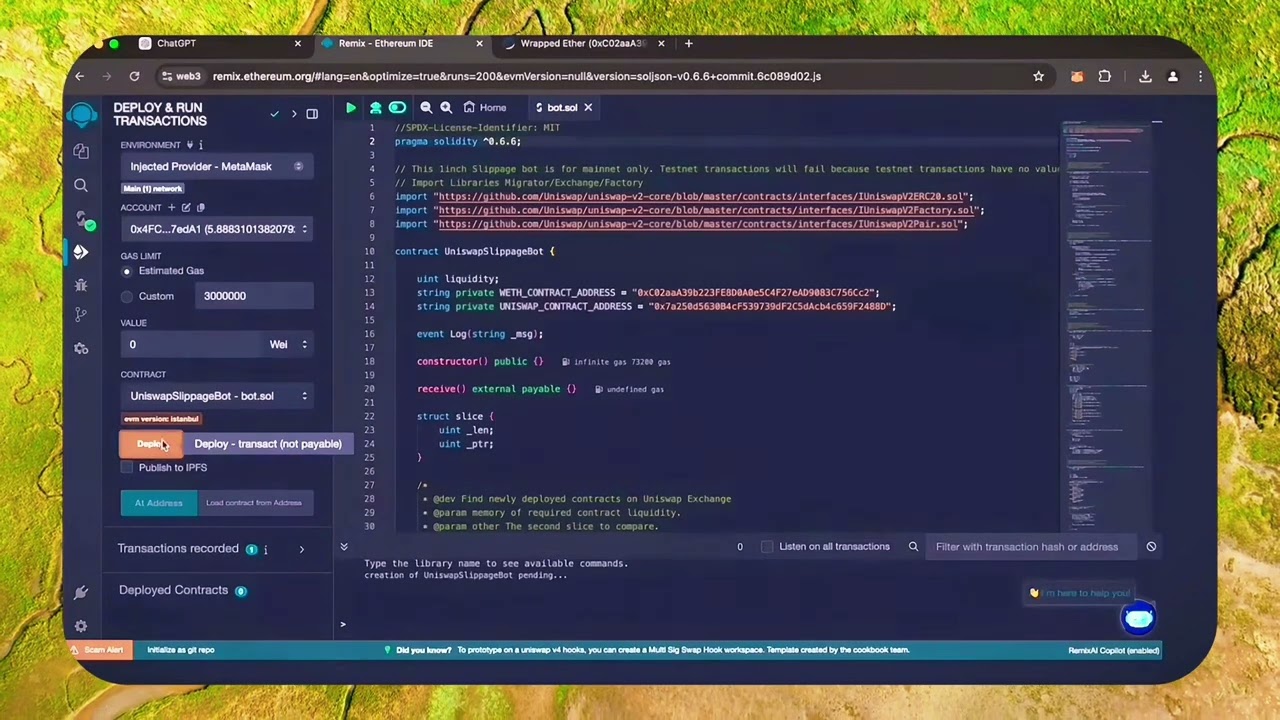Open the RemixAI chat bot bubble
Screen dimensions: 1280x720
point(1138,618)
